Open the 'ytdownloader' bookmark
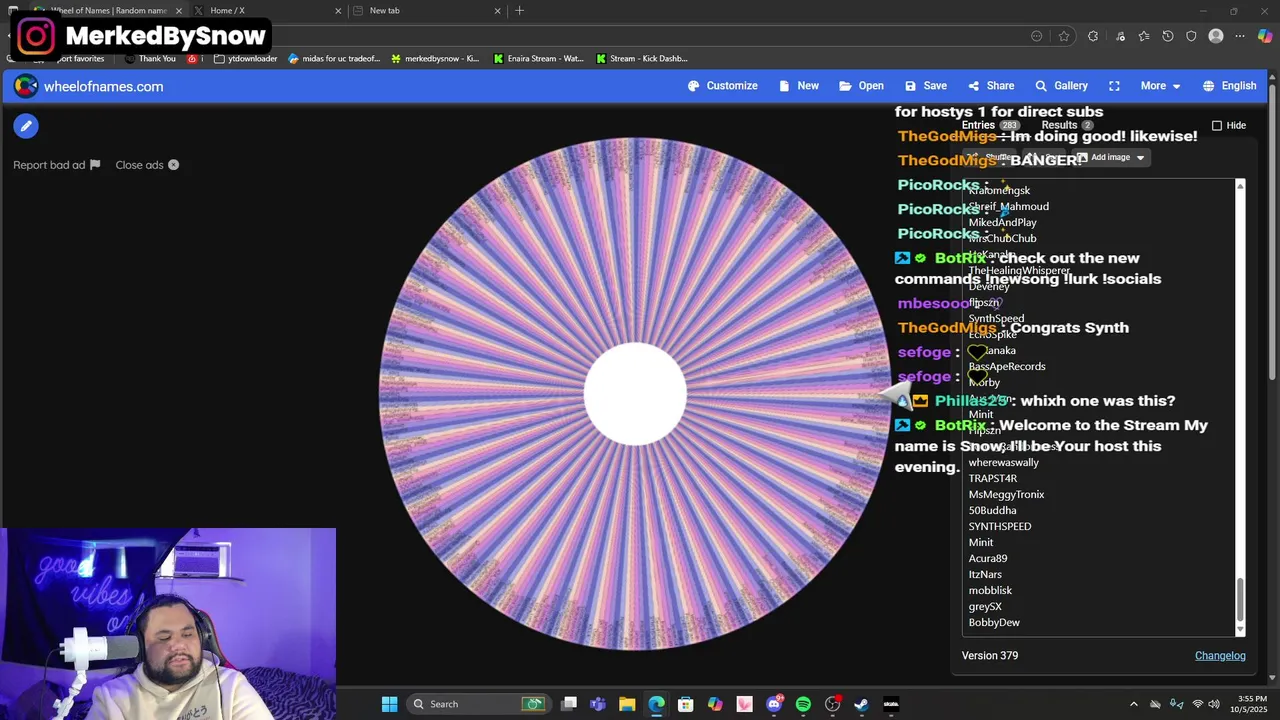The width and height of the screenshot is (1280, 720). click(x=245, y=59)
